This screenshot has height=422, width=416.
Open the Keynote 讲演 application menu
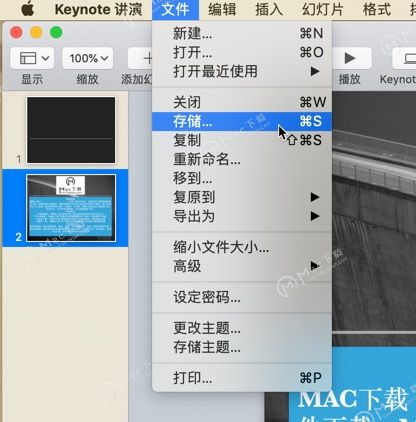(x=98, y=9)
